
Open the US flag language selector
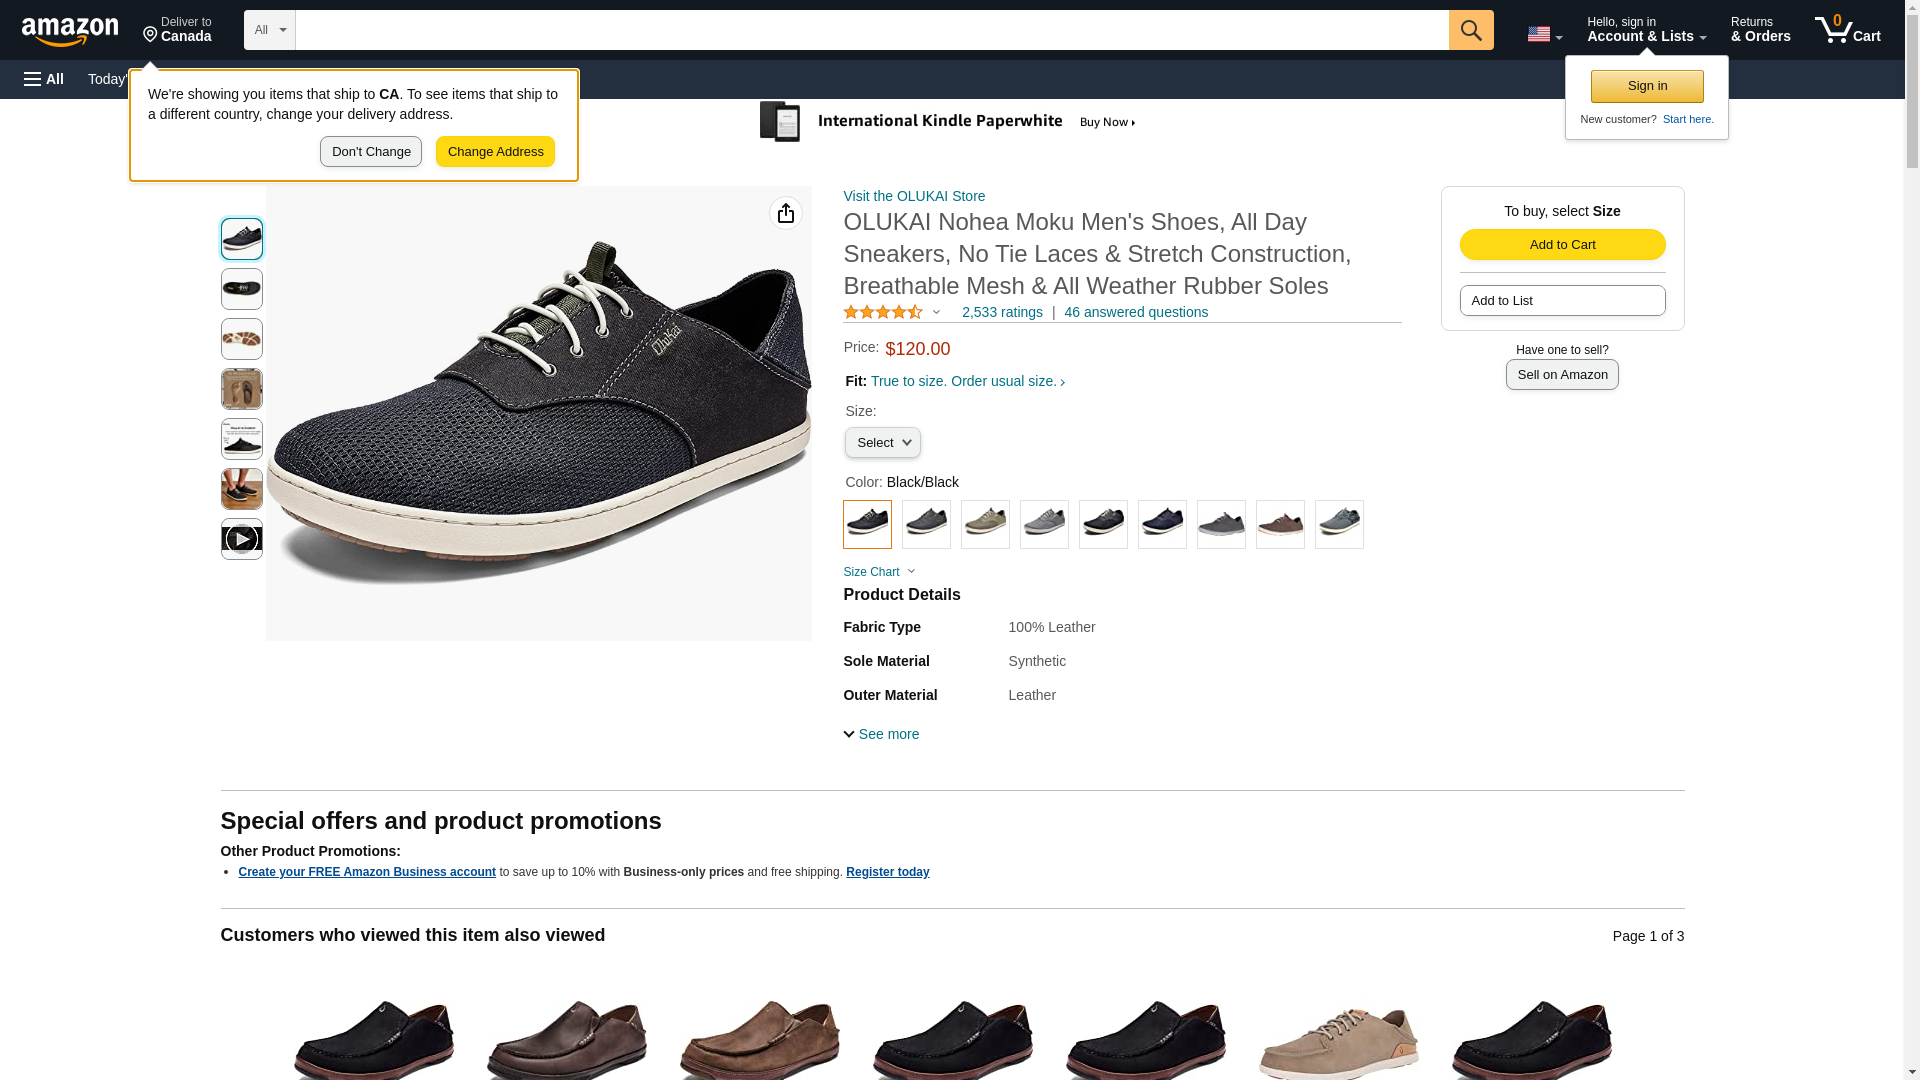pyautogui.click(x=1543, y=34)
